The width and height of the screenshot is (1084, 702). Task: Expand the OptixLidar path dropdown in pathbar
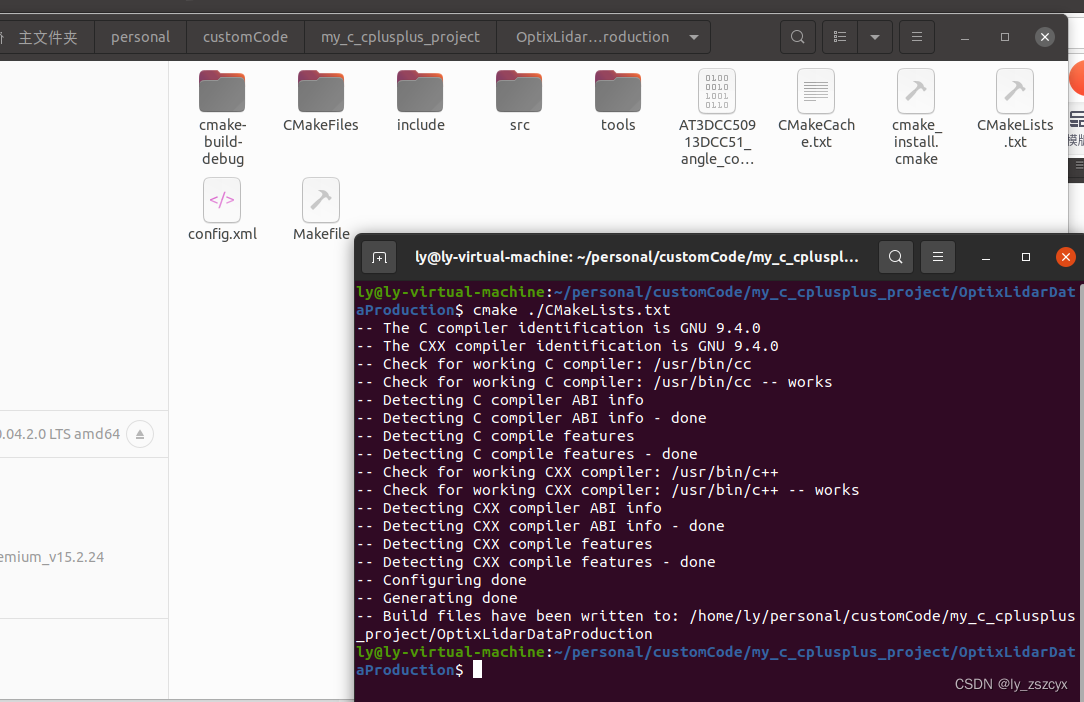(x=693, y=36)
